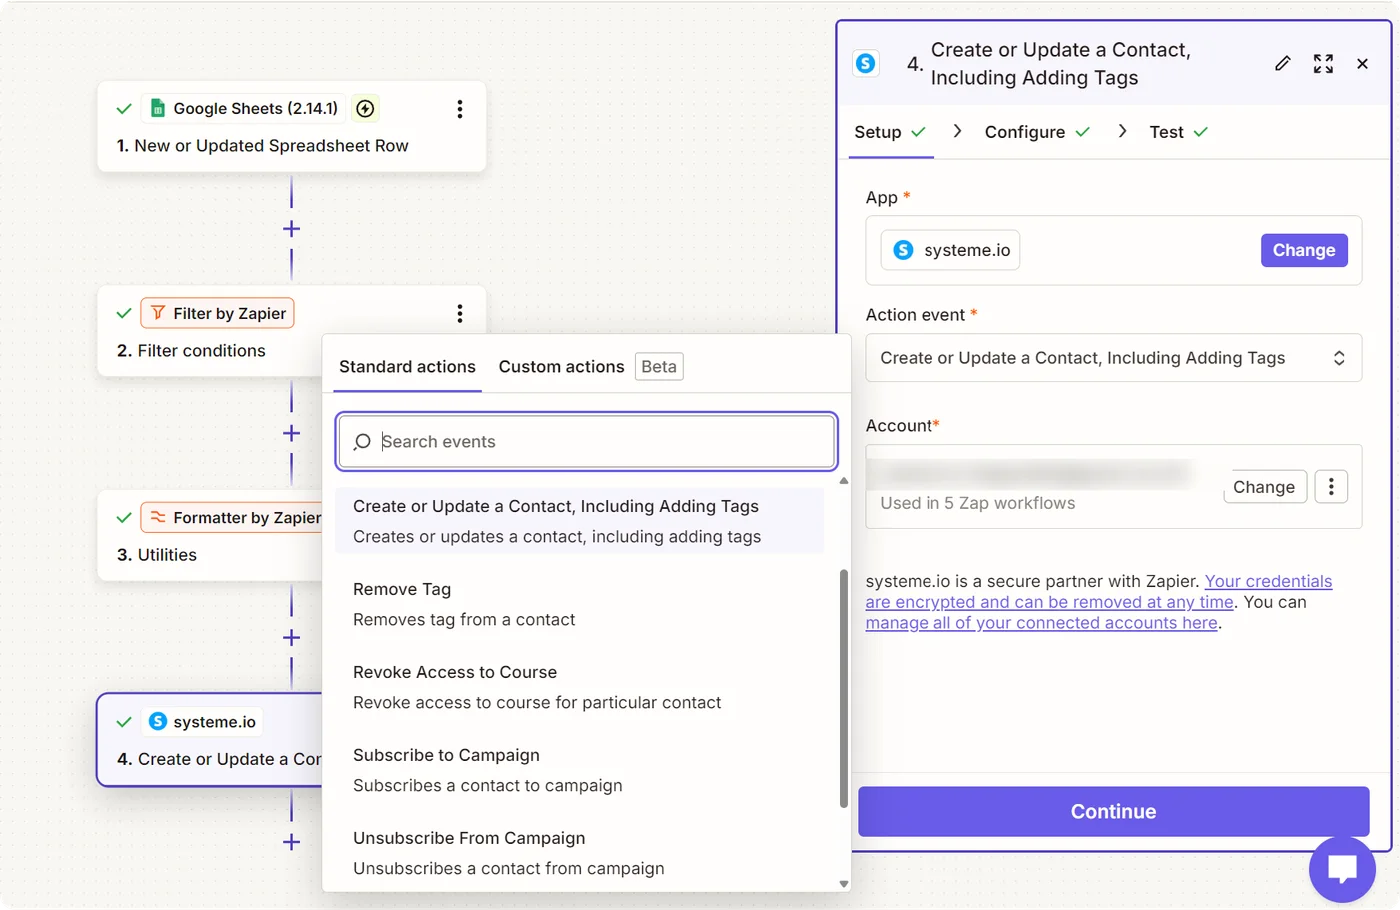This screenshot has width=1400, height=910.
Task: Select the '1. New or Updated Spreadsheet Row' step
Action: click(291, 127)
